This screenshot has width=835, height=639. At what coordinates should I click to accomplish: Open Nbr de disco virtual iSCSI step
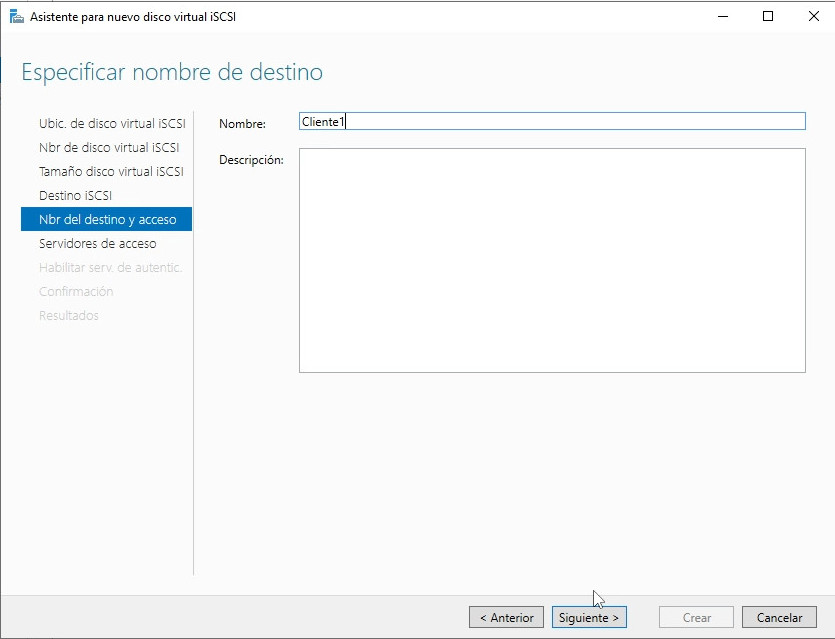(x=108, y=148)
